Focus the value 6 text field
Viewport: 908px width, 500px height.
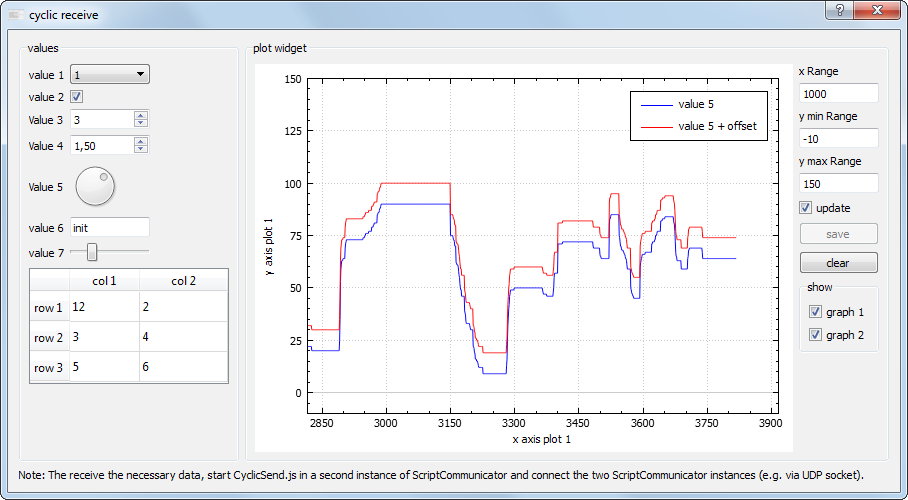(109, 228)
